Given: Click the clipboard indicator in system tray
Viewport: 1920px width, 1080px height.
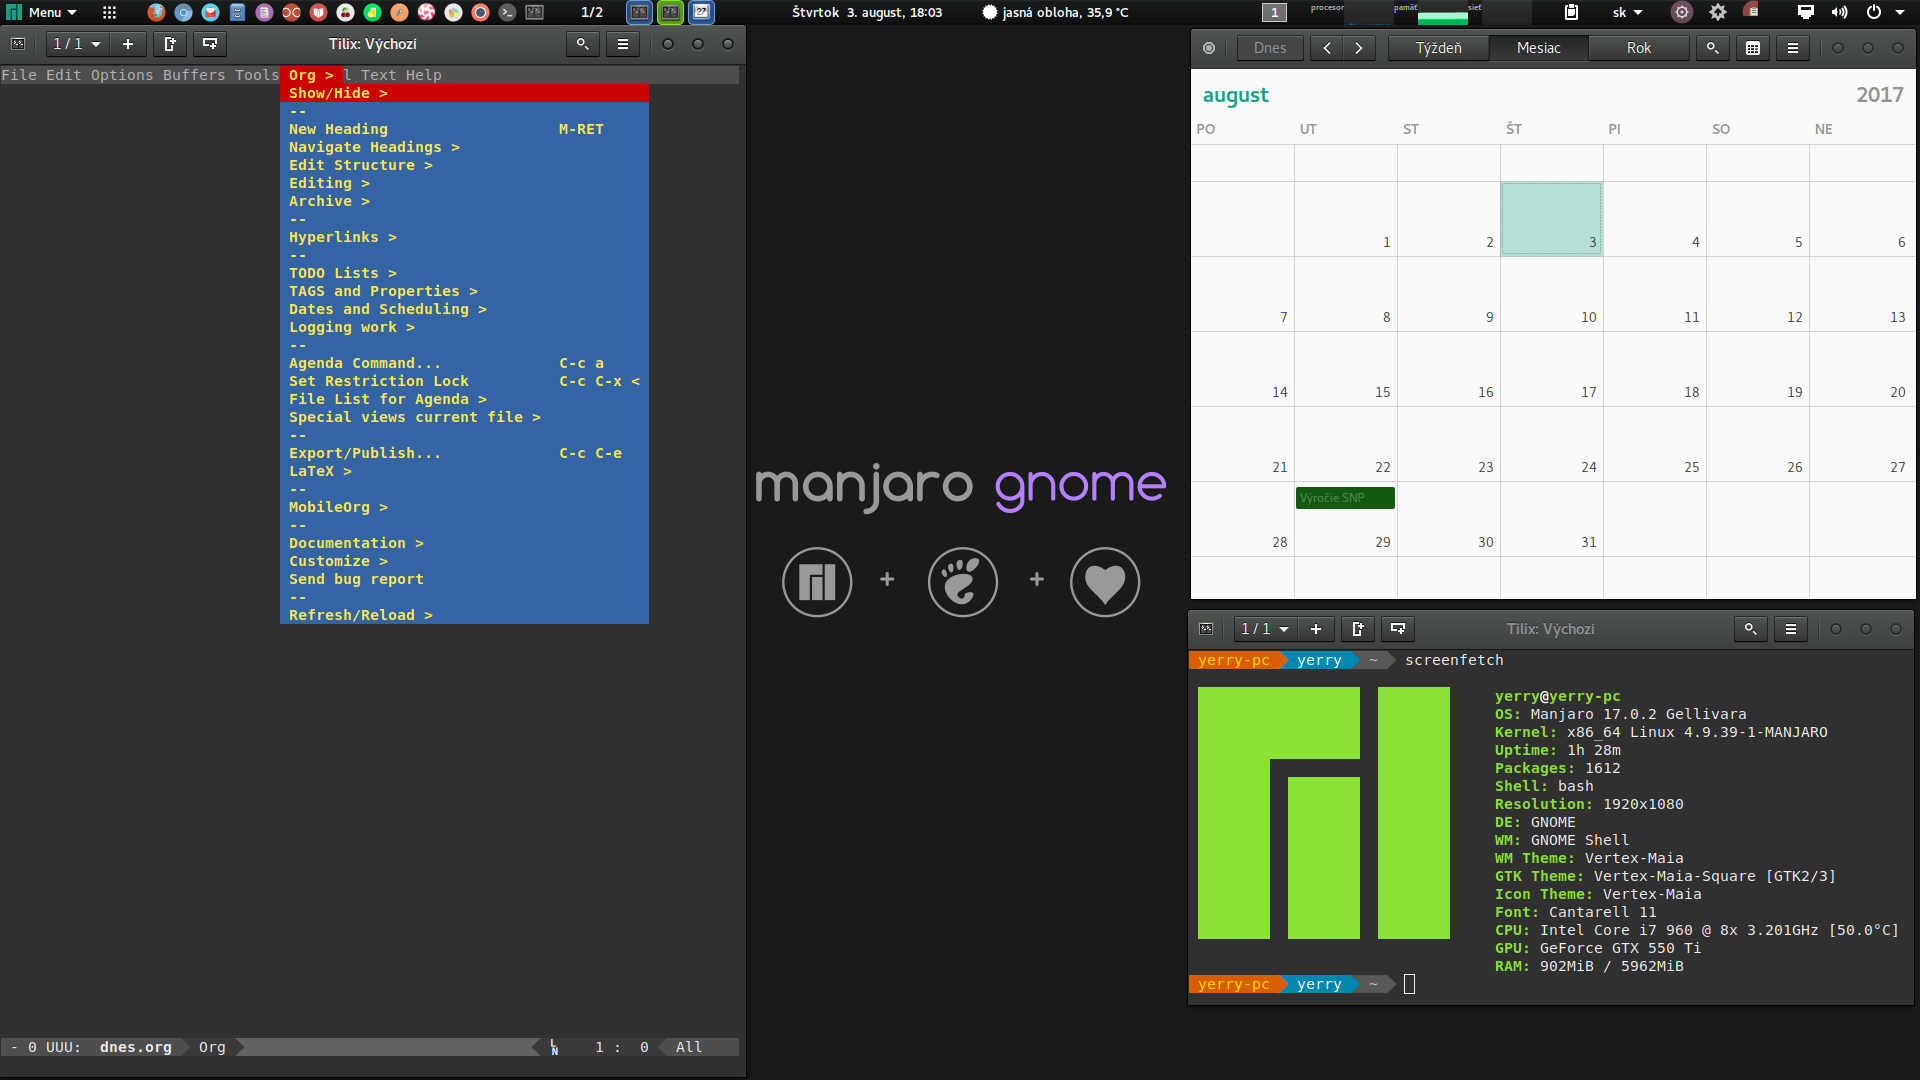Looking at the screenshot, I should [x=1571, y=13].
